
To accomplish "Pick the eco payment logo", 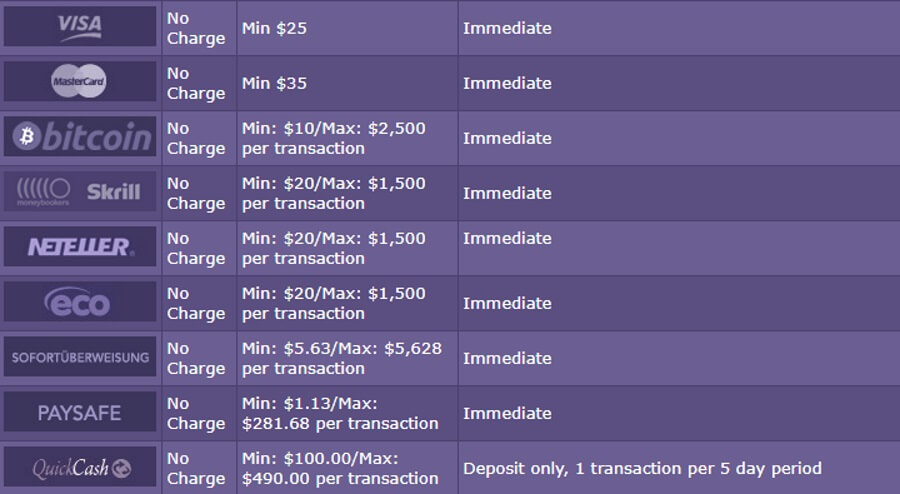I will coord(80,302).
